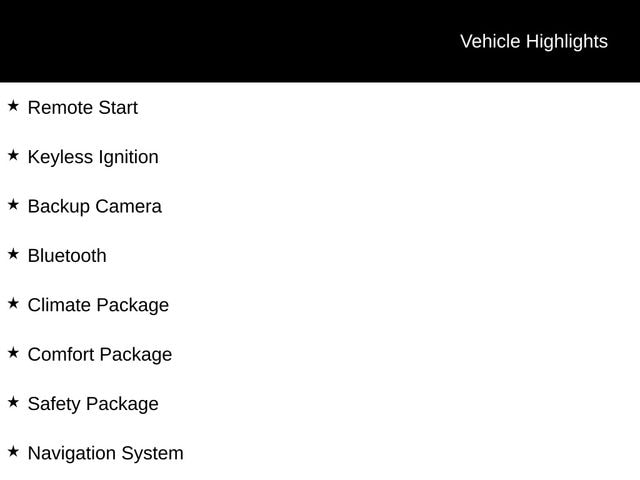Select the Climate Package entry
The width and height of the screenshot is (640, 480).
[x=98, y=305]
